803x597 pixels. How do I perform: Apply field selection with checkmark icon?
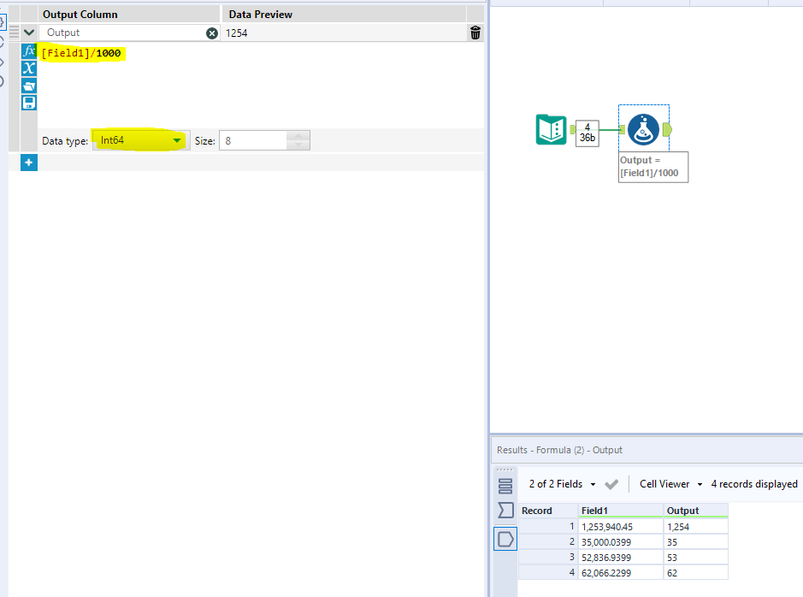pos(611,484)
